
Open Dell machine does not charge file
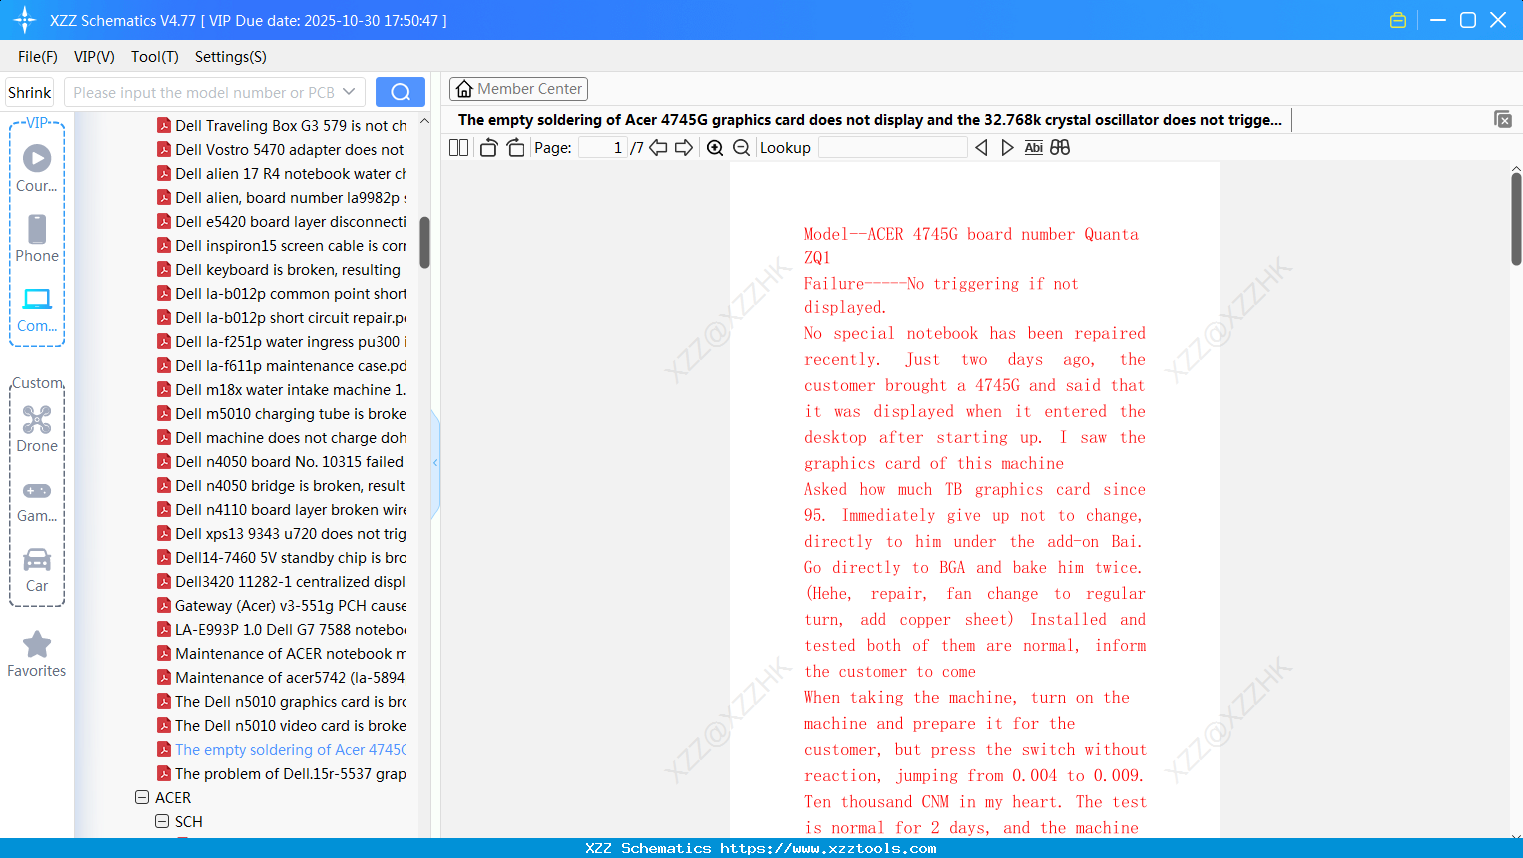click(x=282, y=437)
